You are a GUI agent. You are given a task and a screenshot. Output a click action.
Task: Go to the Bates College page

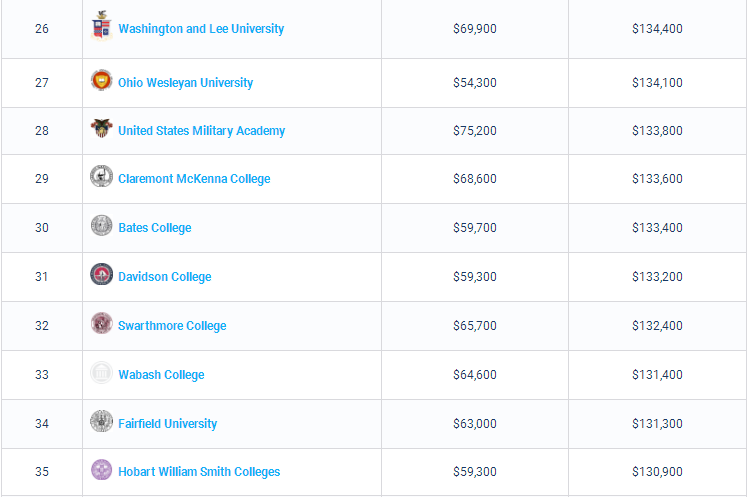coord(154,228)
